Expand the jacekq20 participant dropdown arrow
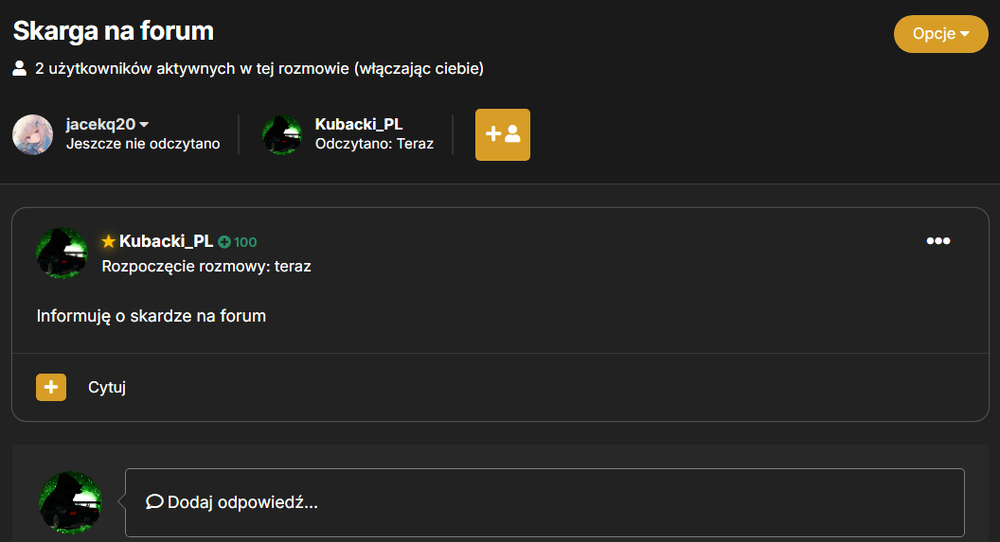1000x542 pixels. click(144, 124)
